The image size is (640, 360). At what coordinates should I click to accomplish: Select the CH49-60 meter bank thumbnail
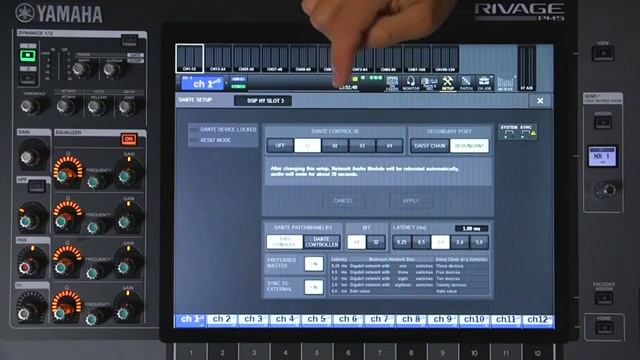(303, 58)
